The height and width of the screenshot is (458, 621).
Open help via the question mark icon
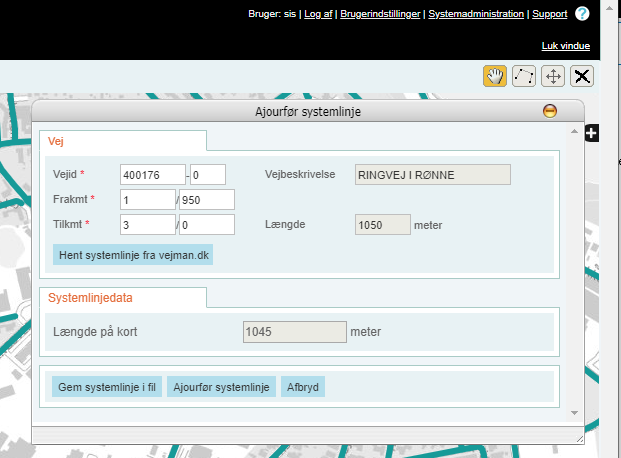pos(582,14)
